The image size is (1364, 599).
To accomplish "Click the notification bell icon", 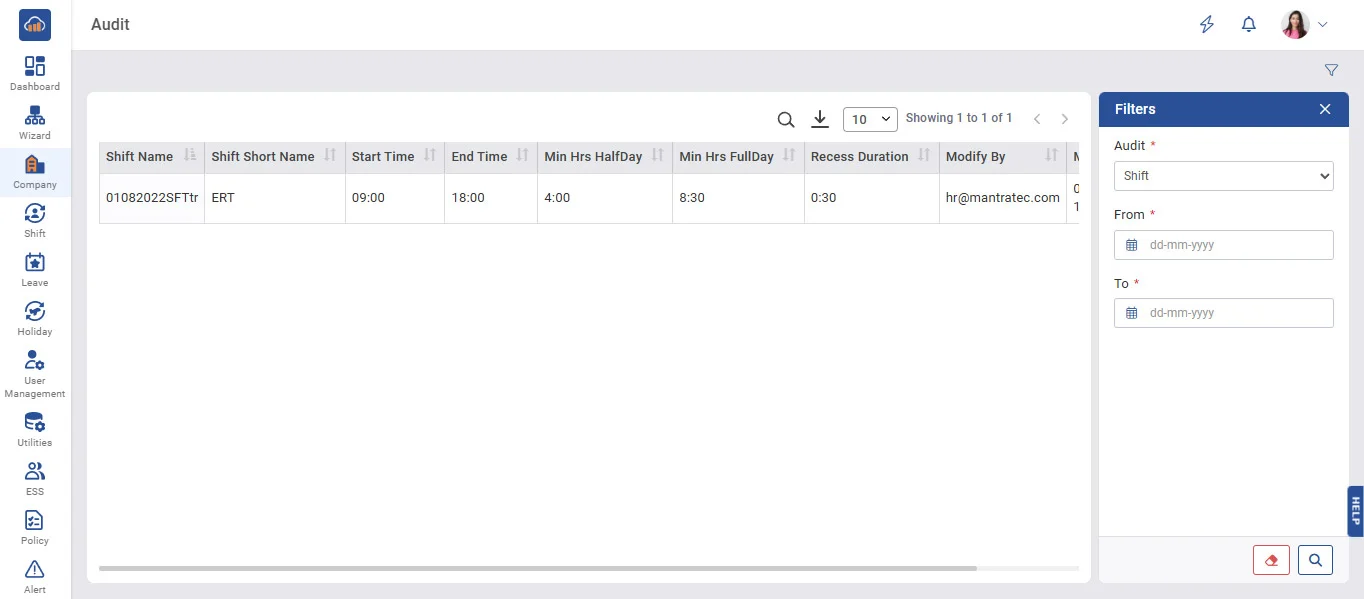I will pyautogui.click(x=1248, y=25).
